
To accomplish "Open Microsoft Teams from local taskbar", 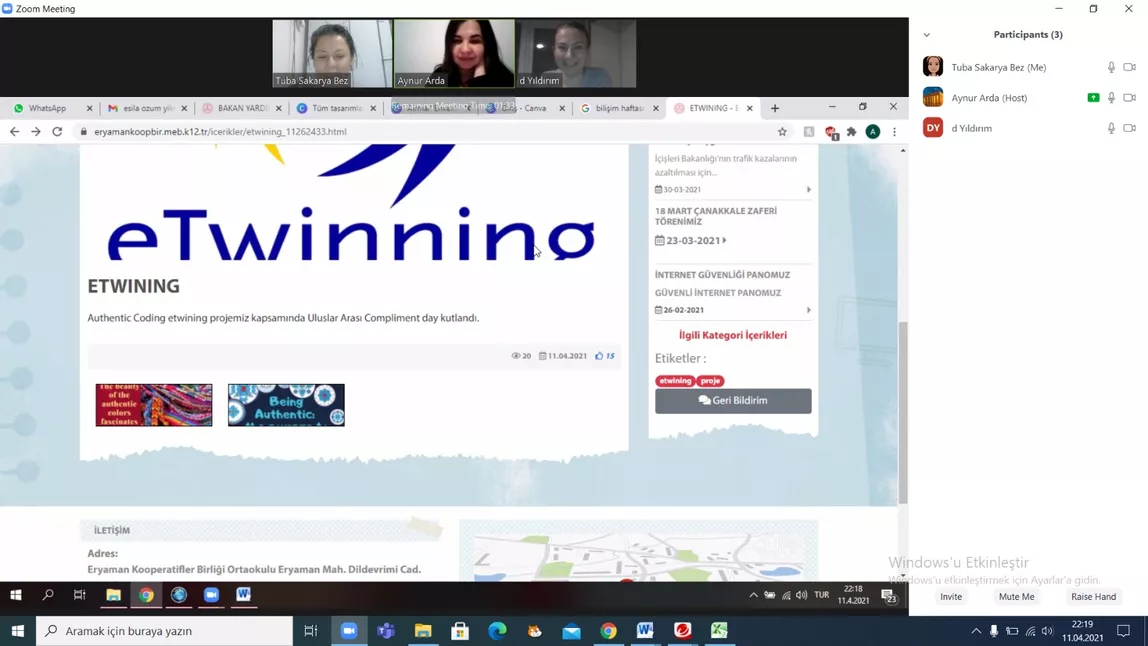I will pyautogui.click(x=386, y=631).
